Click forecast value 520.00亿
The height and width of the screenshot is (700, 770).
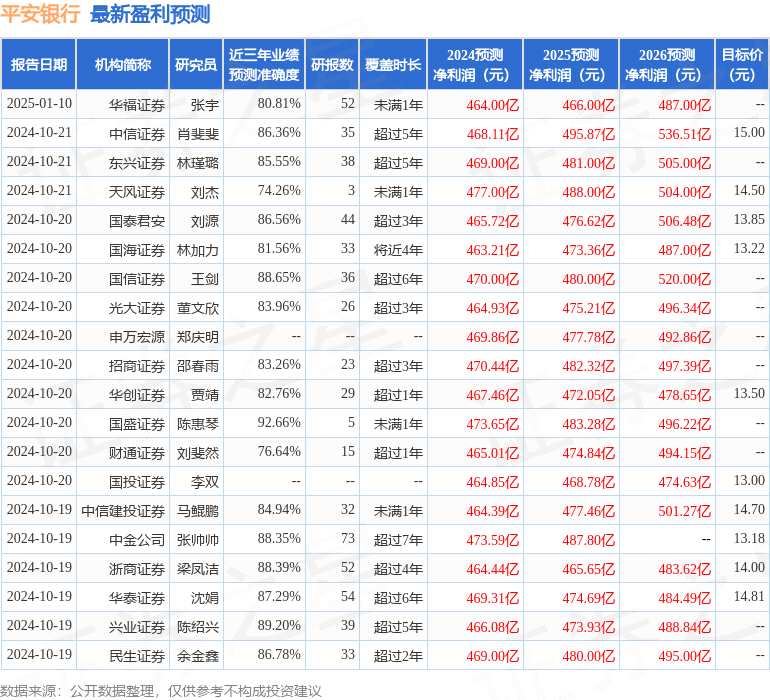click(685, 279)
